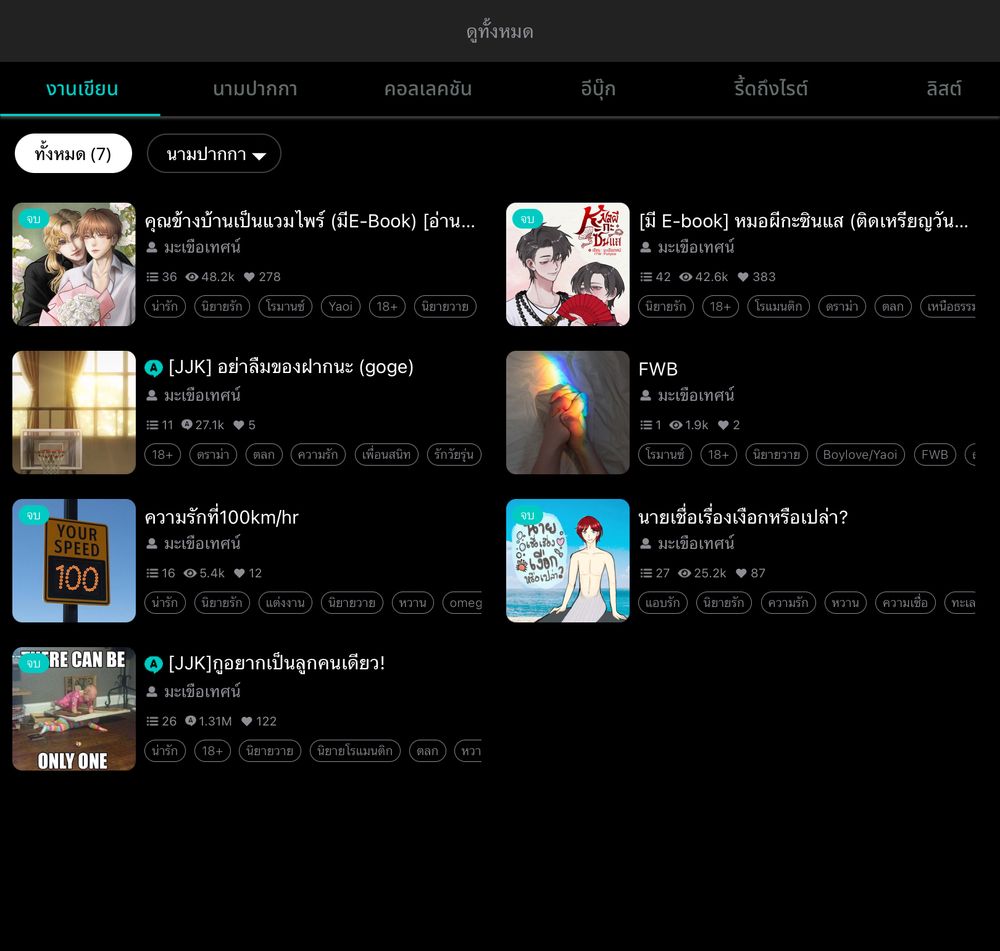
Task: Select the โรมานซ์ tag on คุณข้างบ้านเป็นแวมไพร์
Action: [x=285, y=307]
